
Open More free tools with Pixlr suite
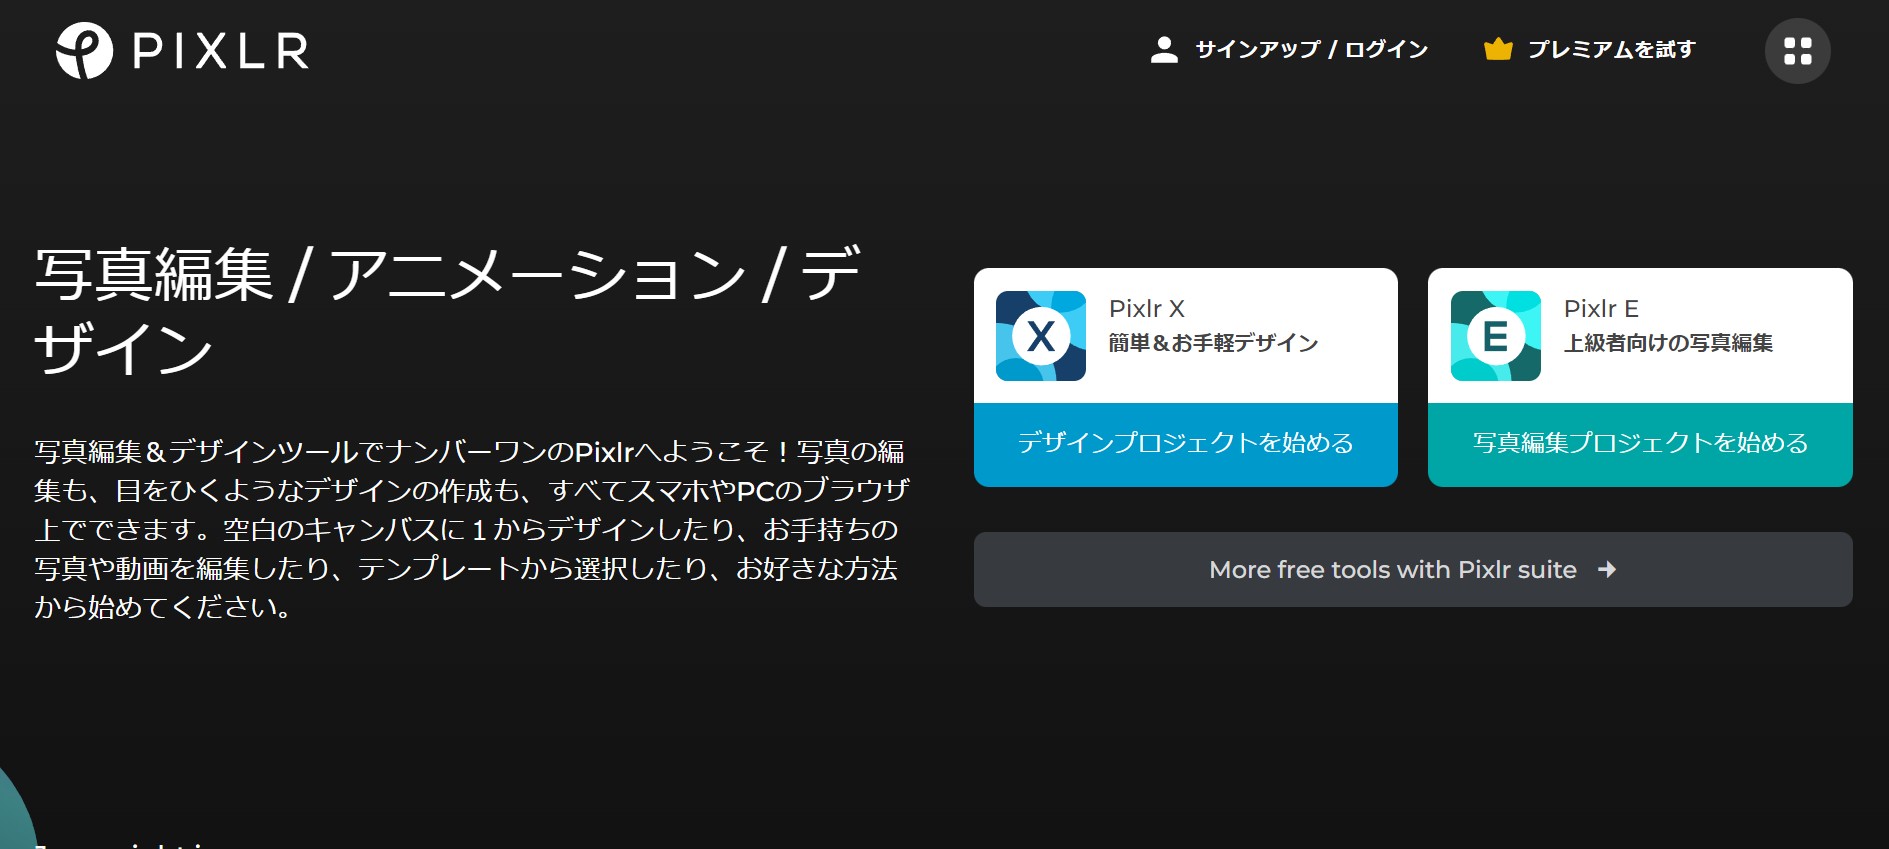(x=1392, y=570)
